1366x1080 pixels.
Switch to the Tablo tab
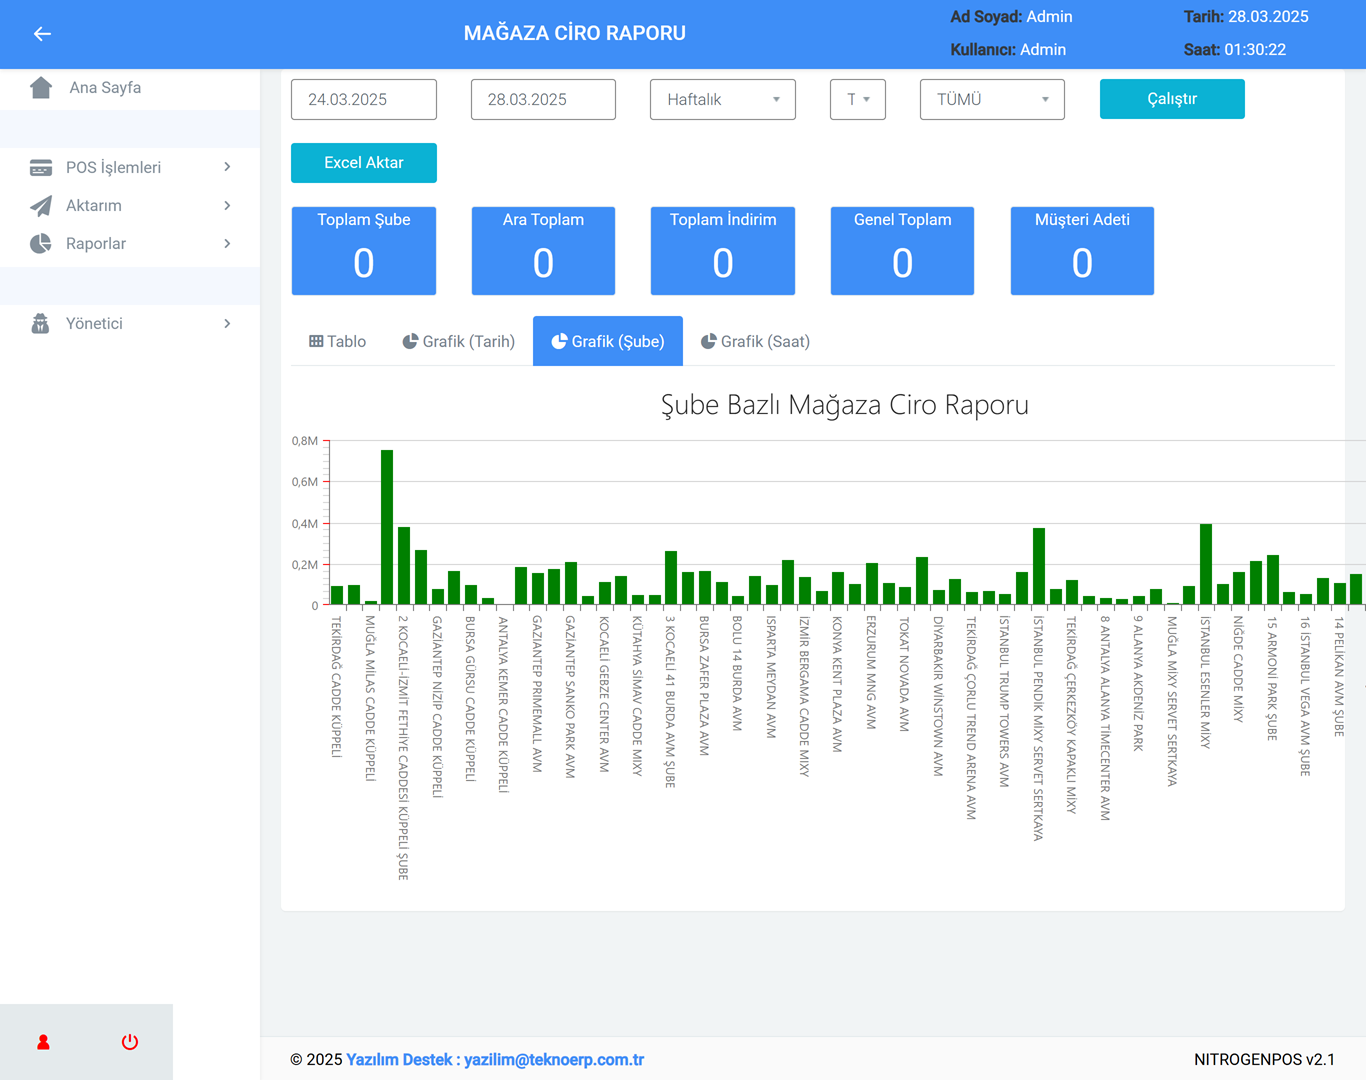point(337,342)
